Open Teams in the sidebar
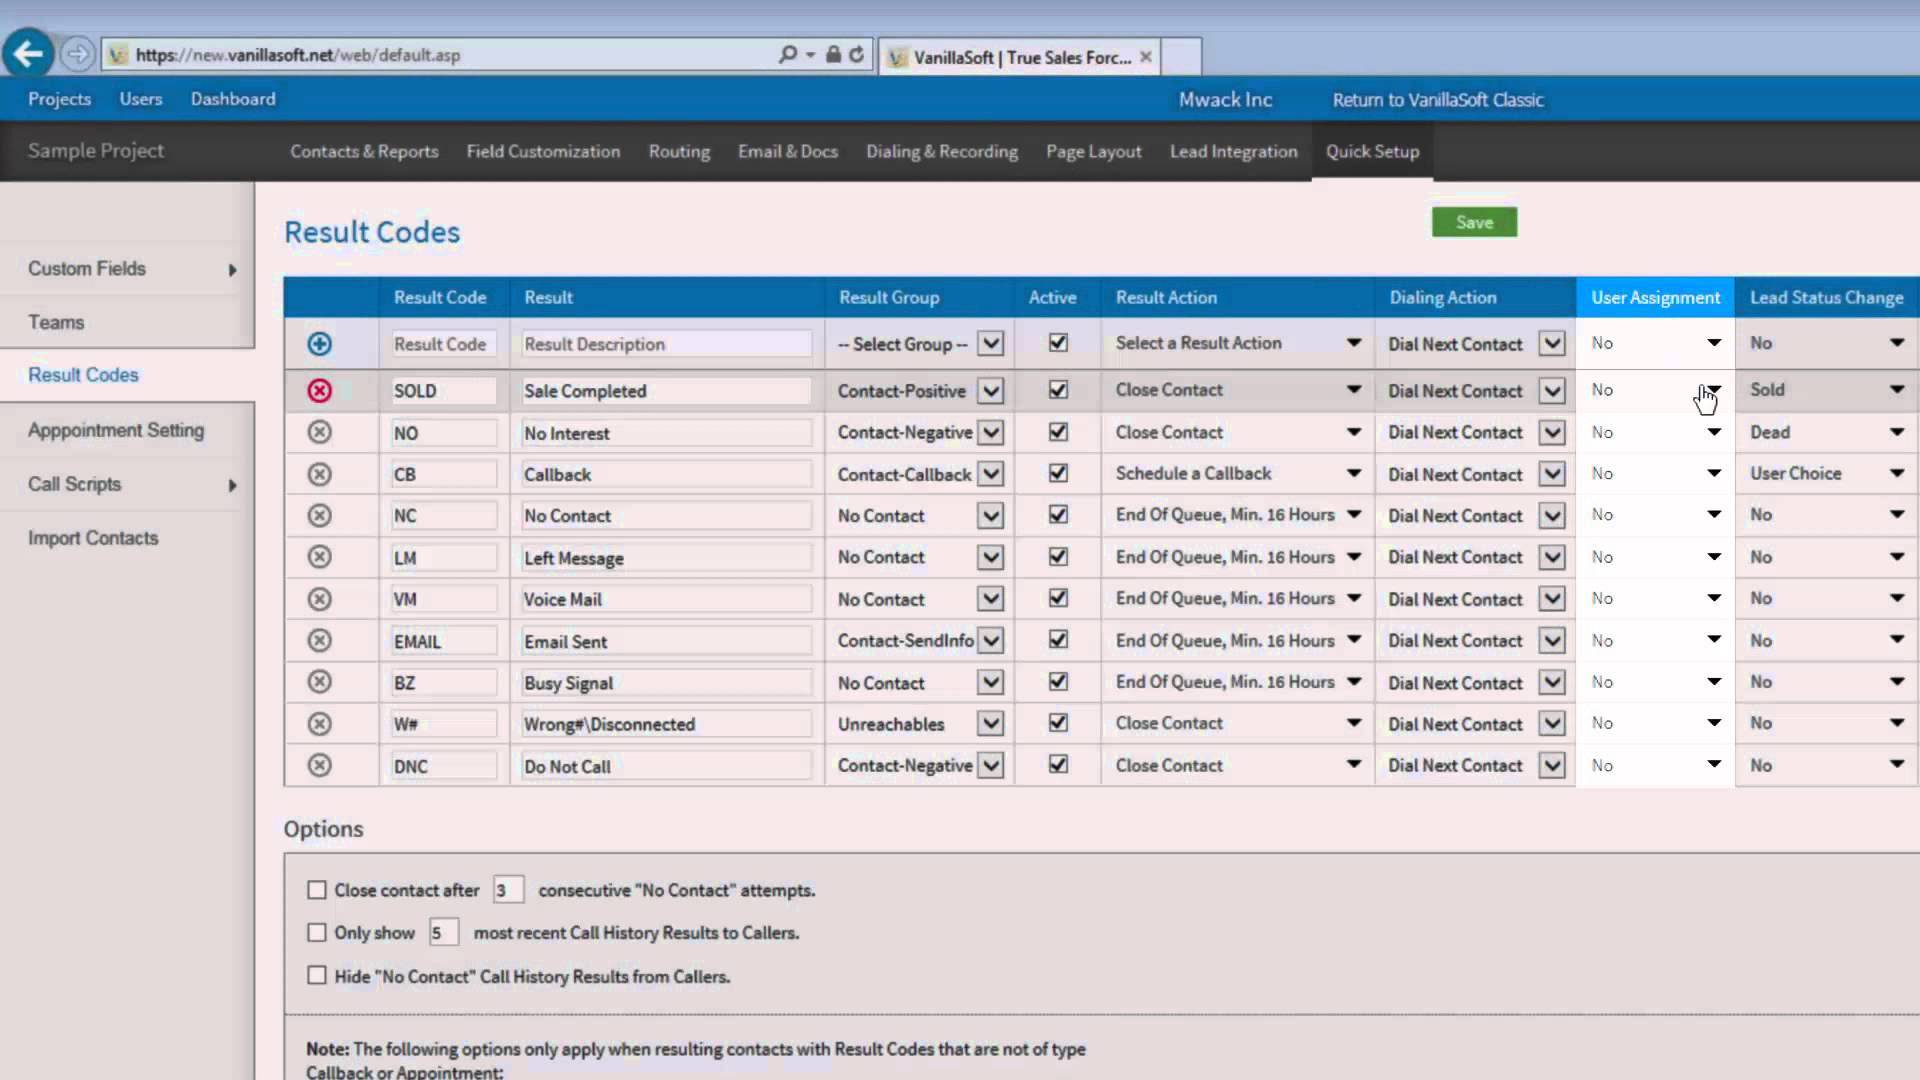The width and height of the screenshot is (1920, 1080). (56, 322)
